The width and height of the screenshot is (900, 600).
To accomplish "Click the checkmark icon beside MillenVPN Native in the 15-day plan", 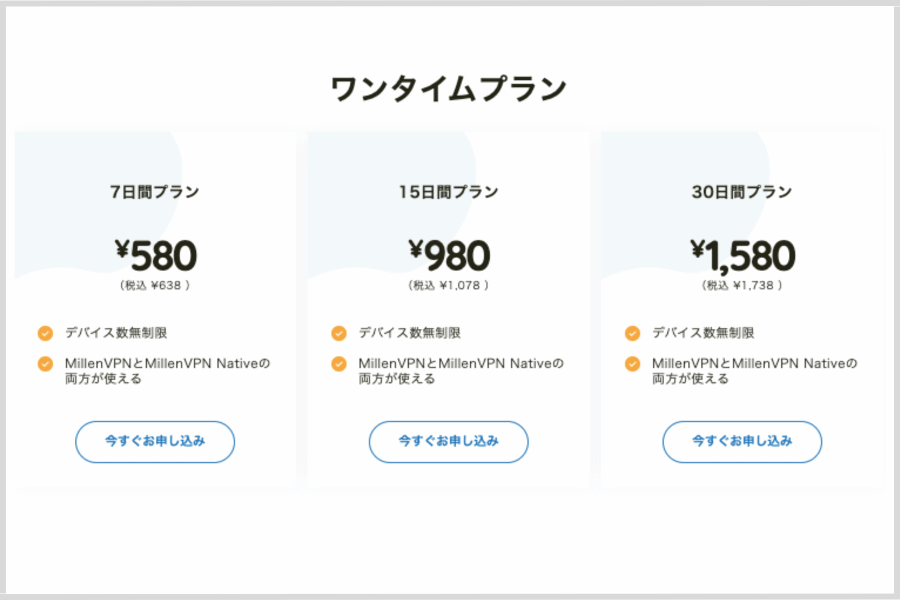I will click(339, 364).
